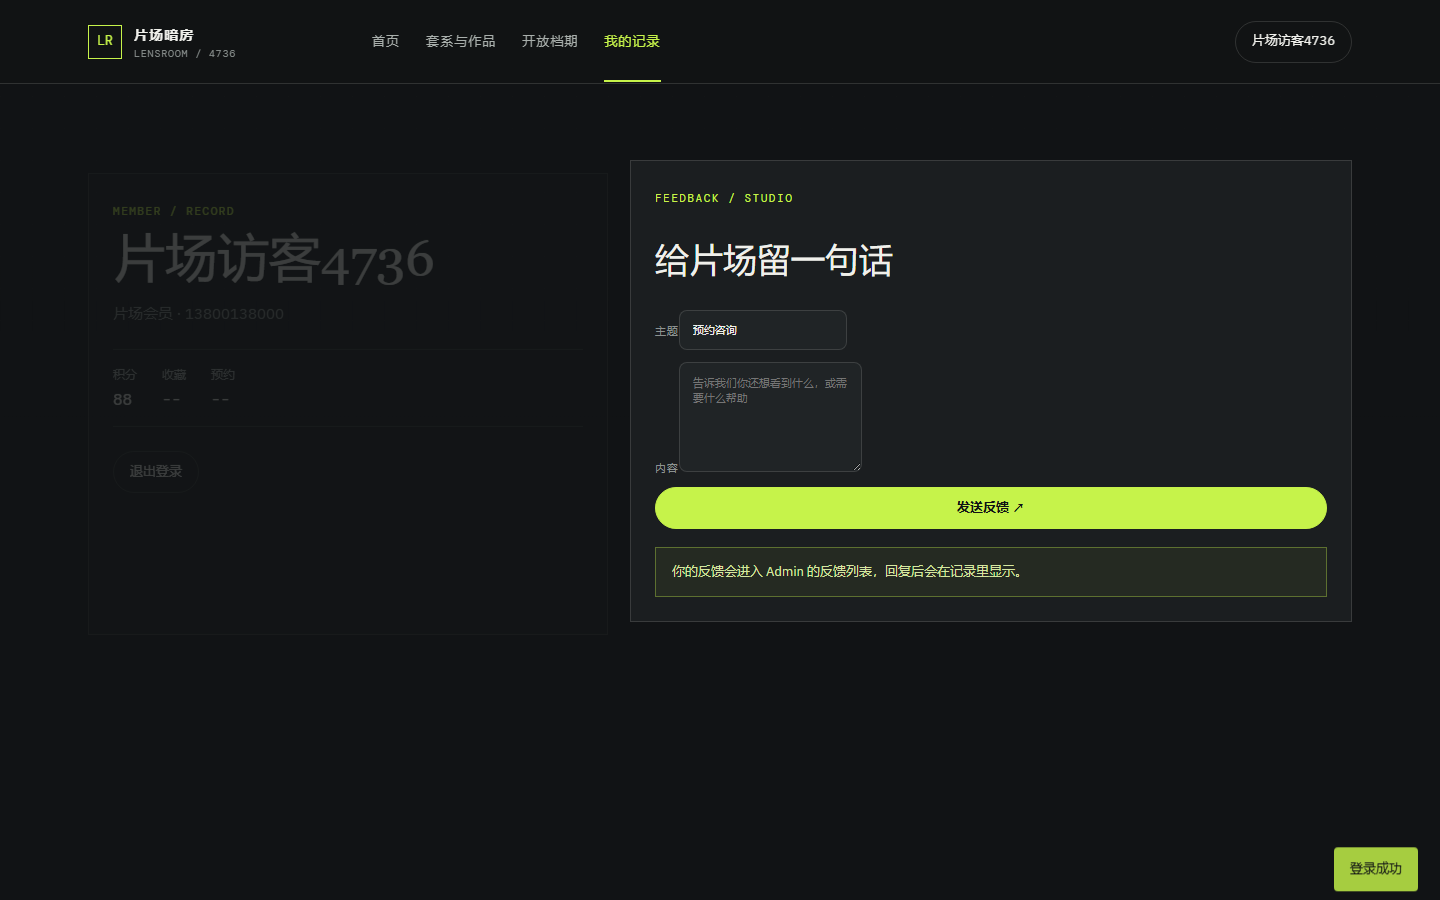Image resolution: width=1440 pixels, height=900 pixels.
Task: Click the 发送反馈 button
Action: tap(990, 508)
